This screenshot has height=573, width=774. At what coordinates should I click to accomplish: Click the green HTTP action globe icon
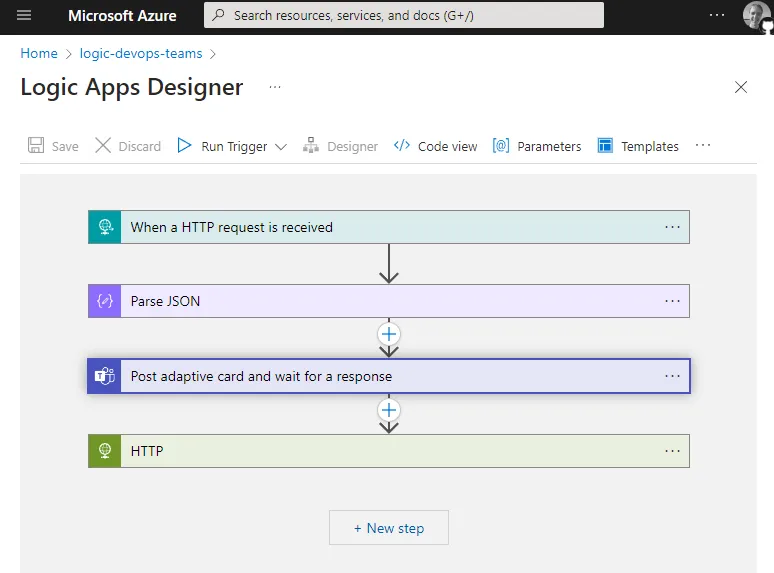105,451
